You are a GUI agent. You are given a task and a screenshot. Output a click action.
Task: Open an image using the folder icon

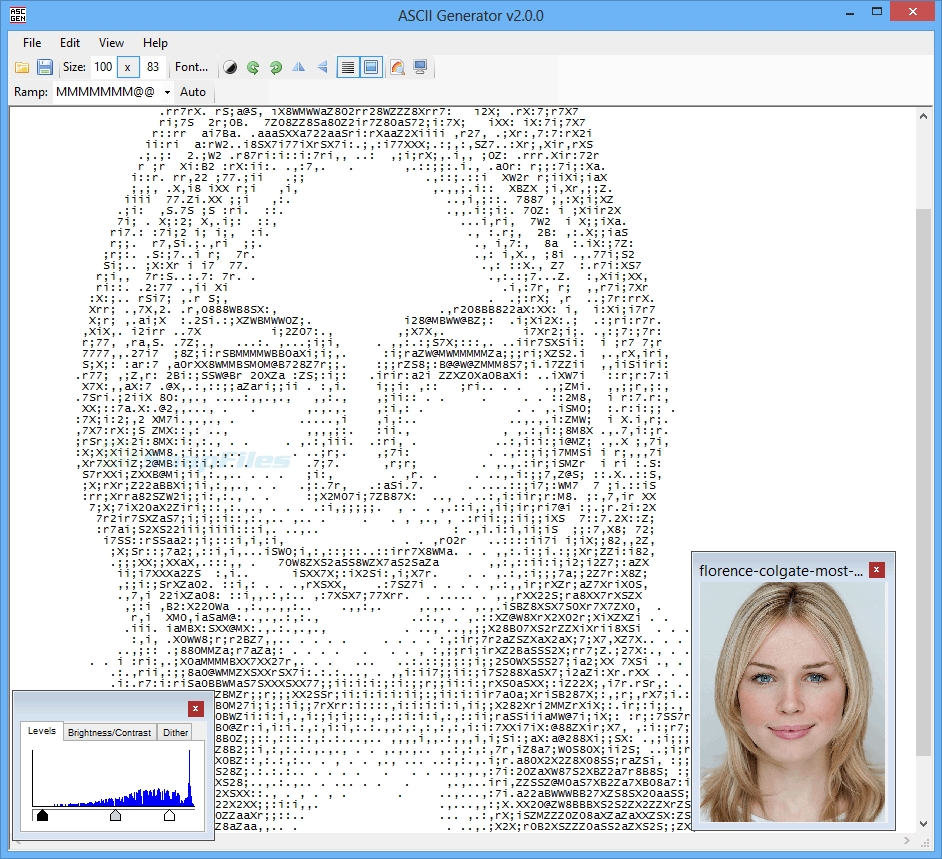click(x=22, y=67)
